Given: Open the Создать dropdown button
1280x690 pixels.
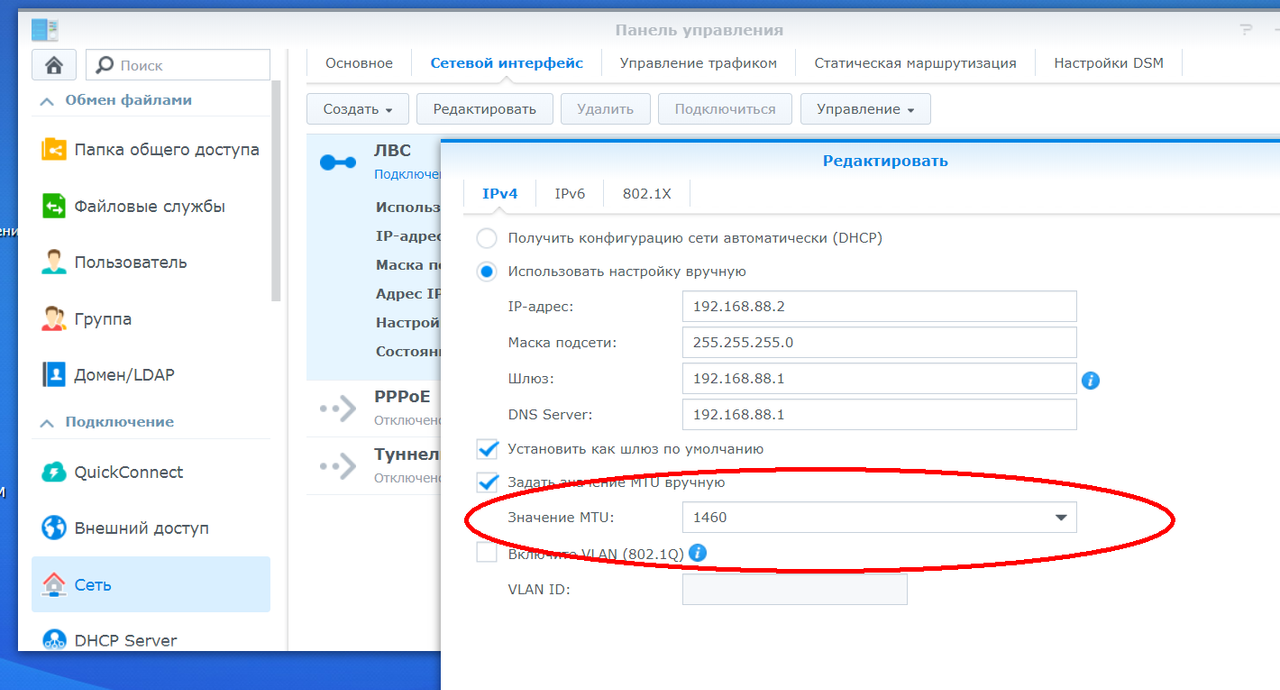Looking at the screenshot, I should [358, 109].
